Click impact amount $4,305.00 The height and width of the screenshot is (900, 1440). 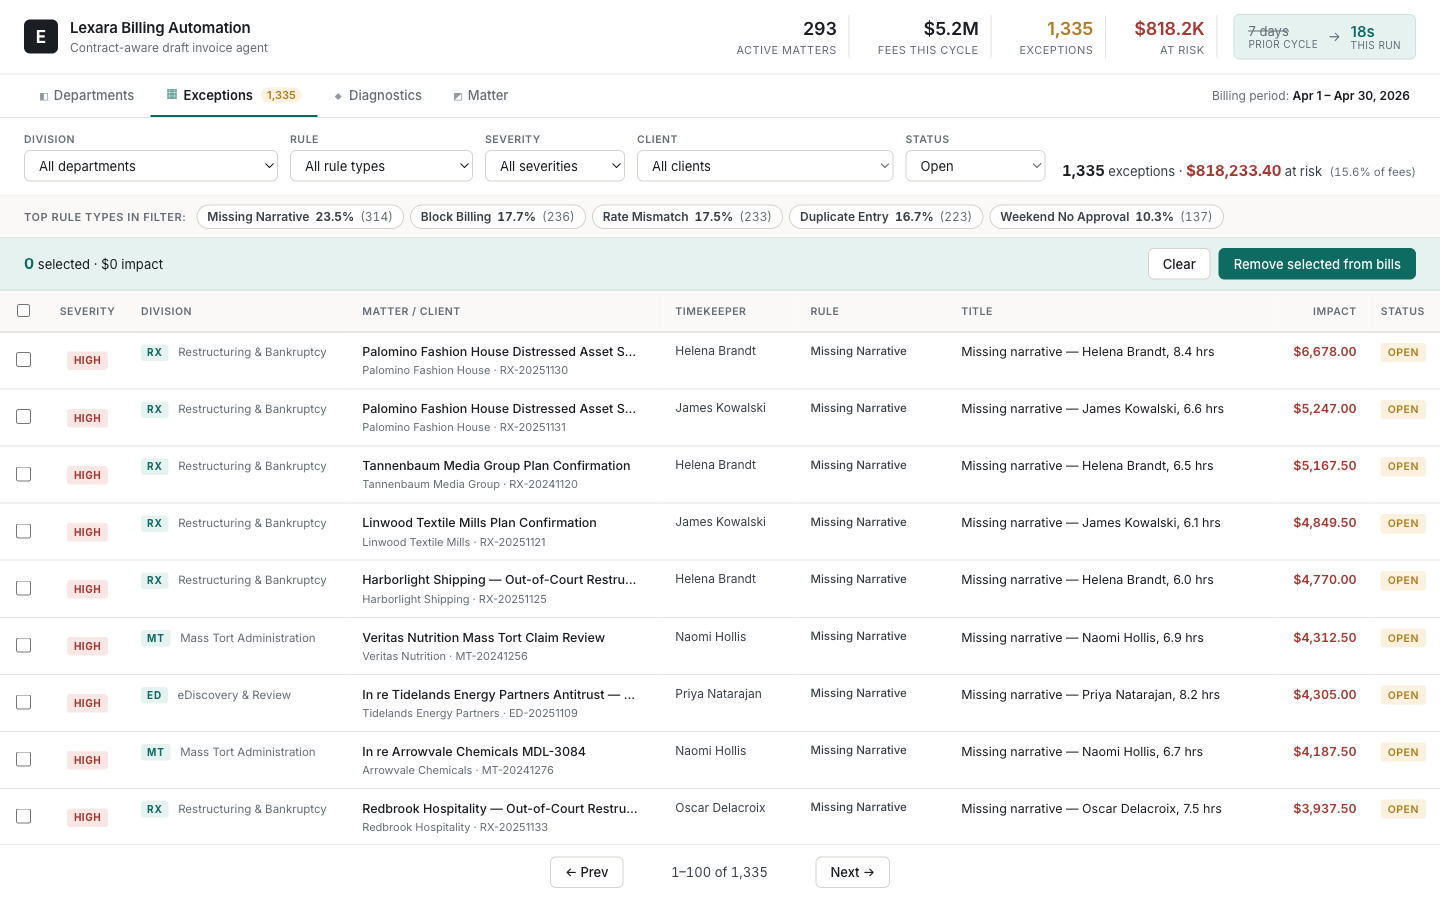click(1325, 695)
